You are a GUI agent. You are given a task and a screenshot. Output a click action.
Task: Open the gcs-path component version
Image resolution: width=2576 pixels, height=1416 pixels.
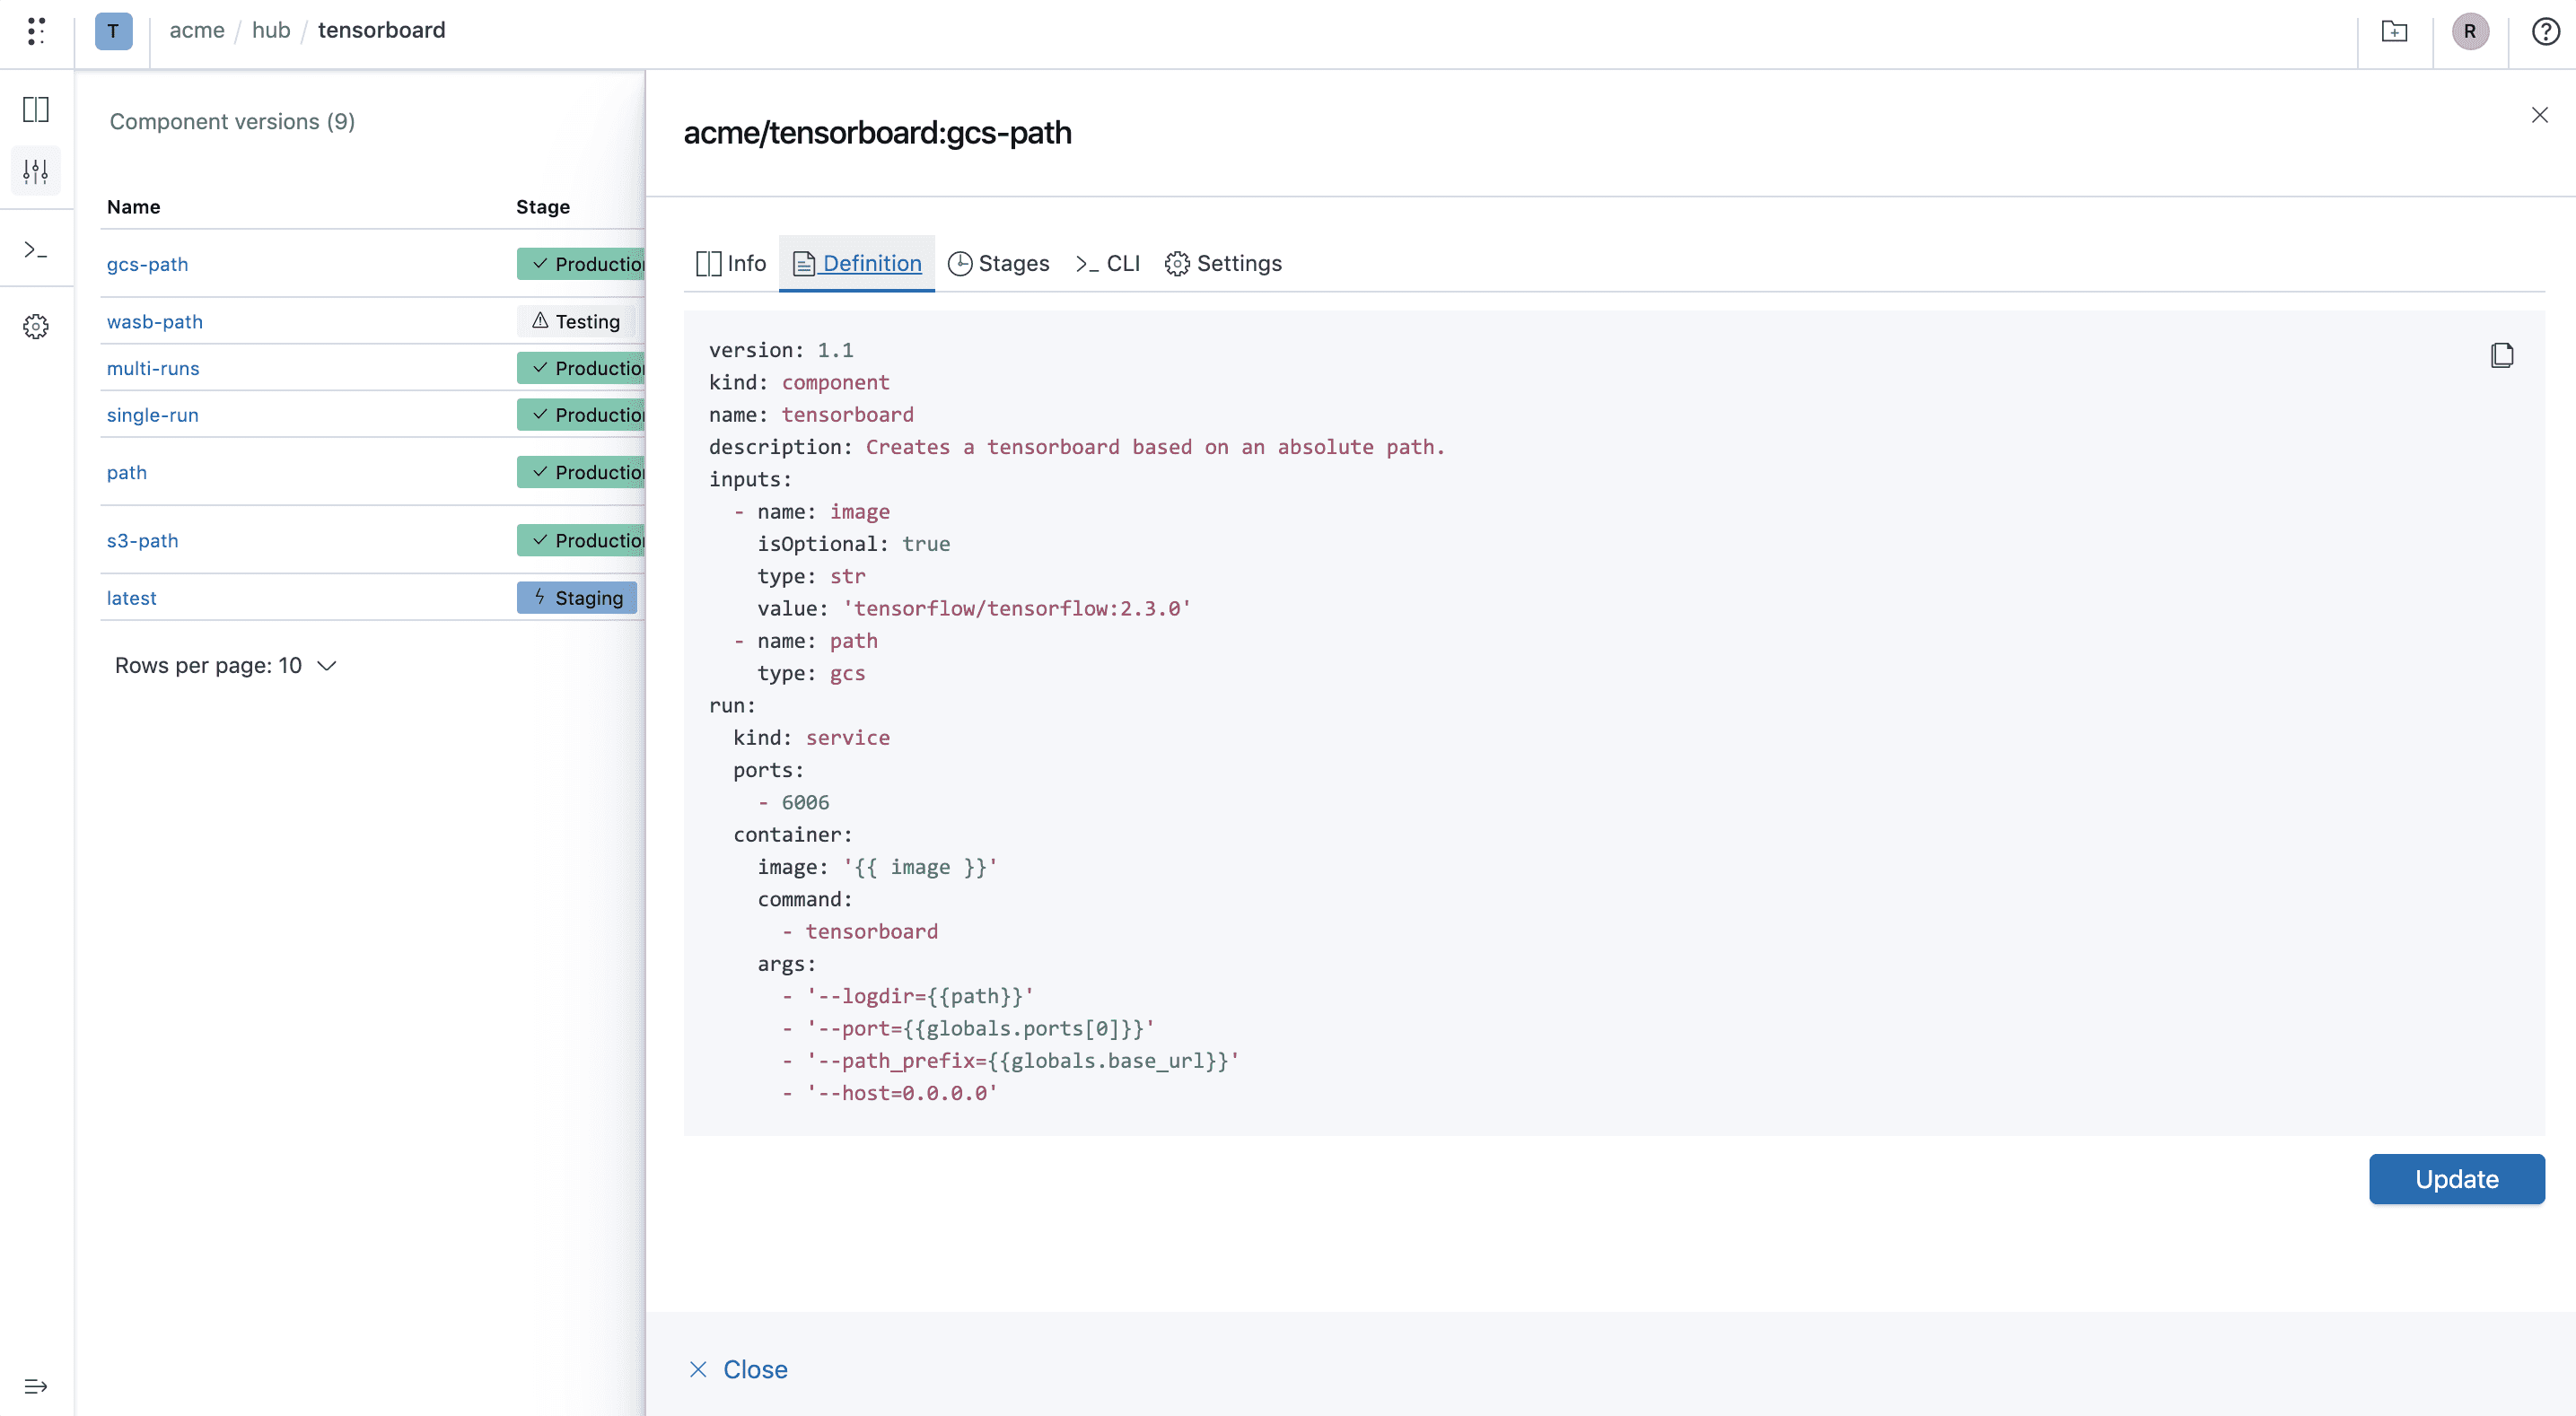pos(147,264)
